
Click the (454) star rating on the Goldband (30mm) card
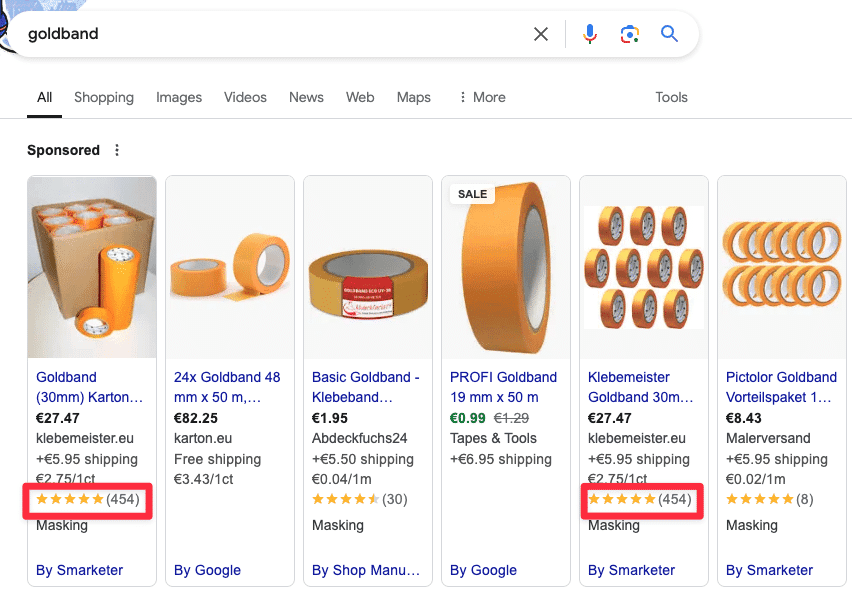pyautogui.click(x=87, y=499)
